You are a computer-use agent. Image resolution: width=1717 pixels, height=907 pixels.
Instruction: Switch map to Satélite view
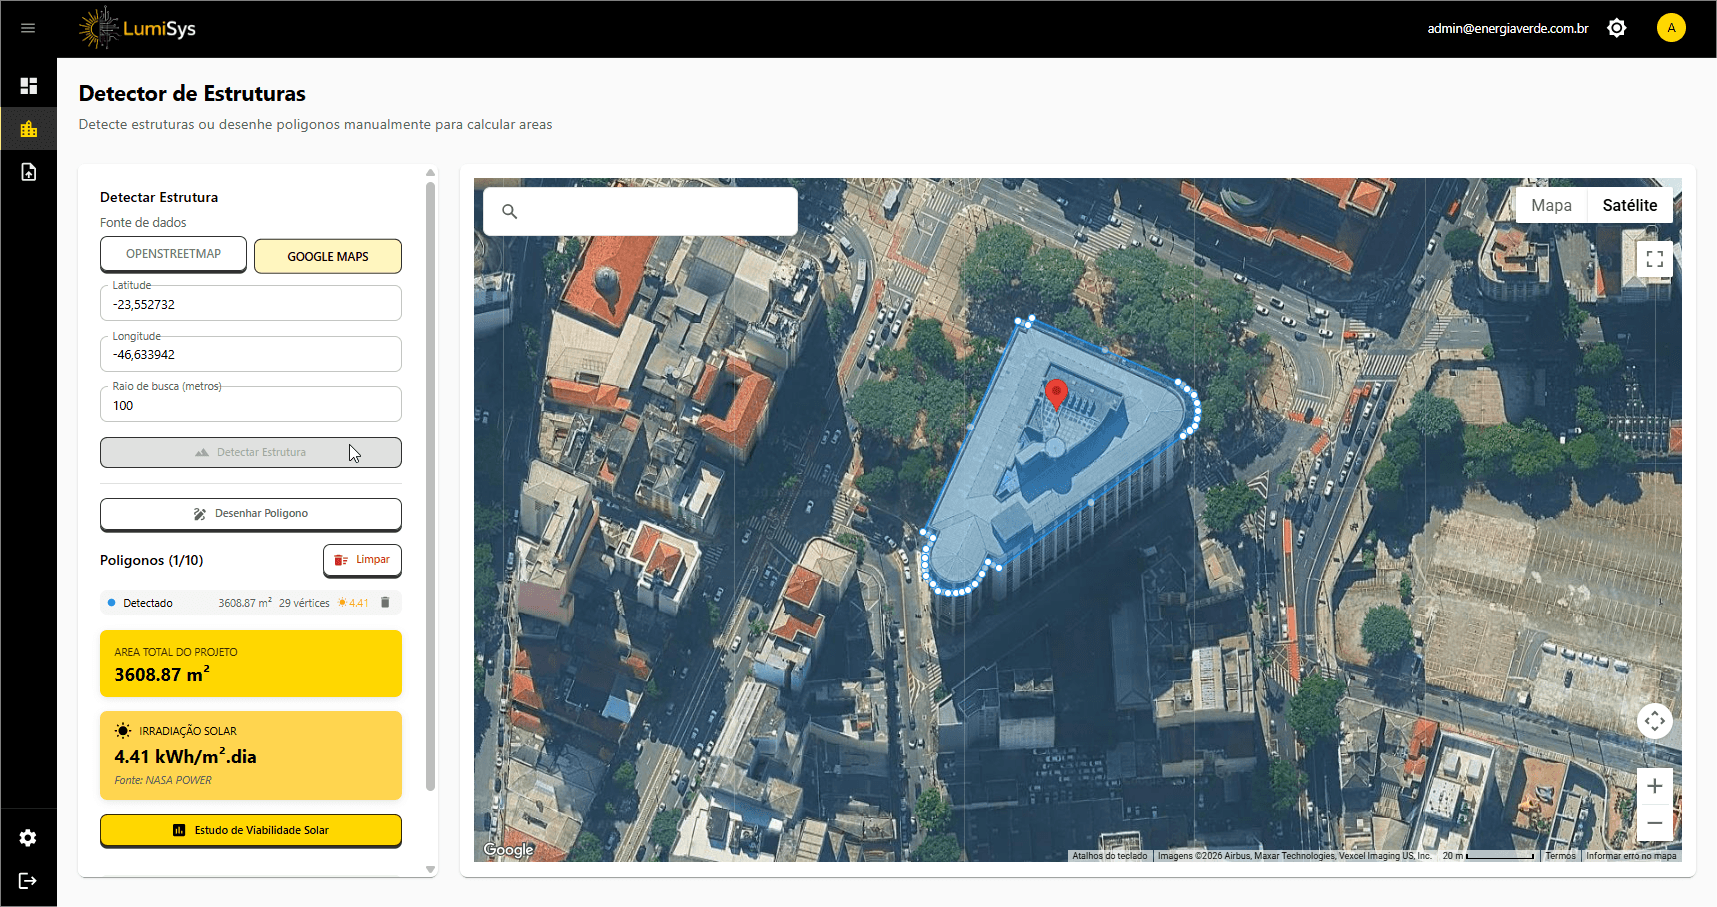click(1629, 205)
